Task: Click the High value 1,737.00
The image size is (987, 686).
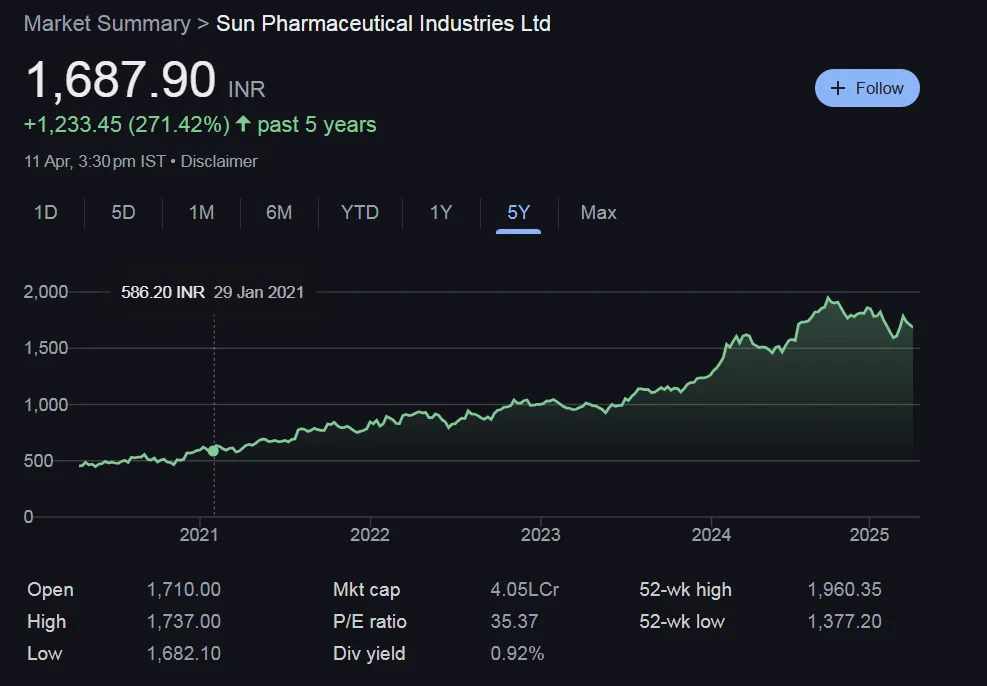Action: tap(184, 622)
